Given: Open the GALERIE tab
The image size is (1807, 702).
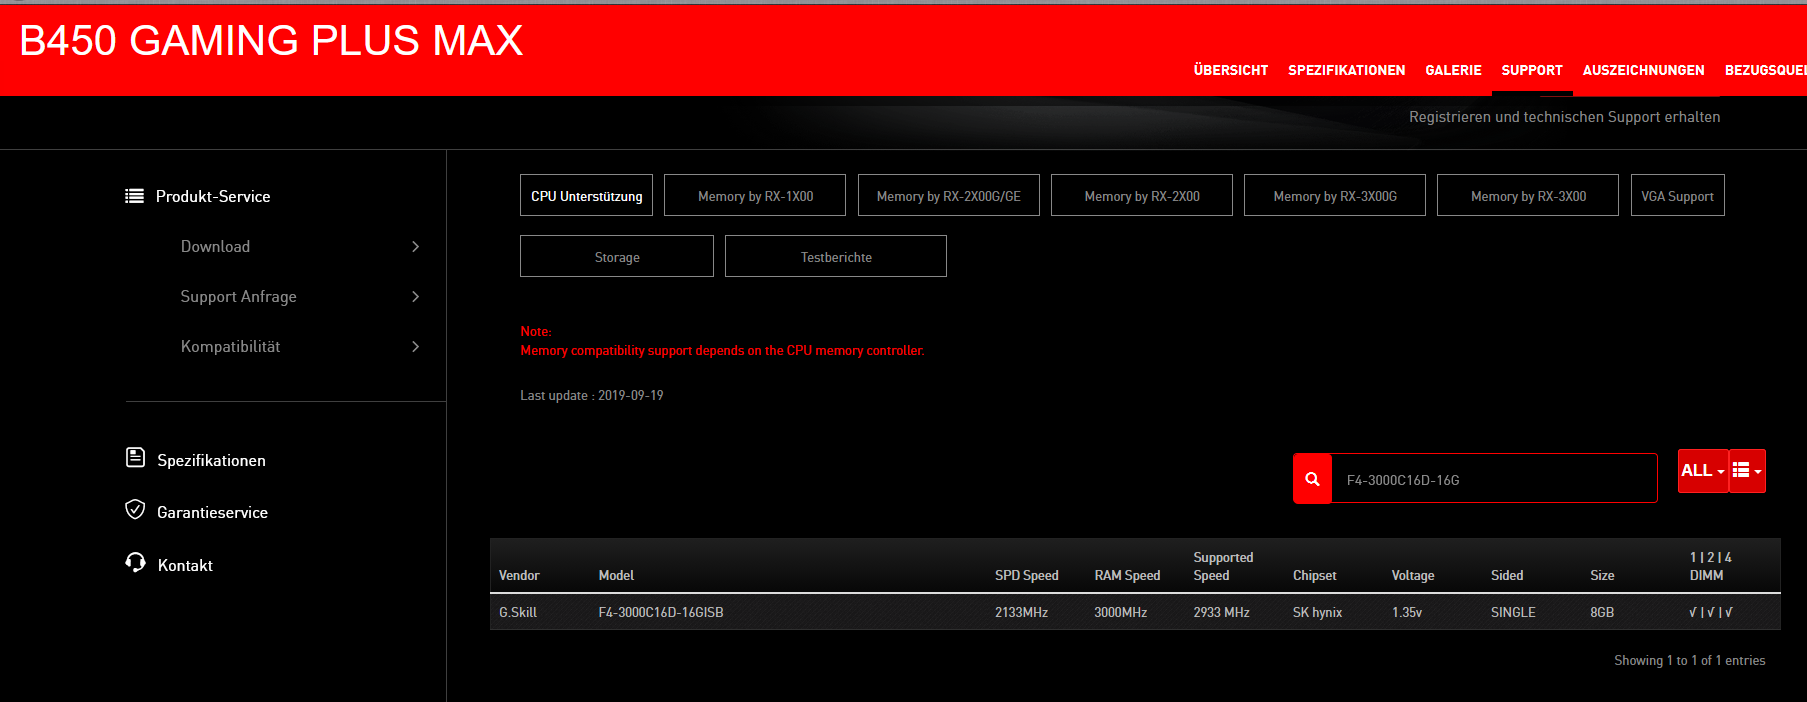Looking at the screenshot, I should 1453,70.
